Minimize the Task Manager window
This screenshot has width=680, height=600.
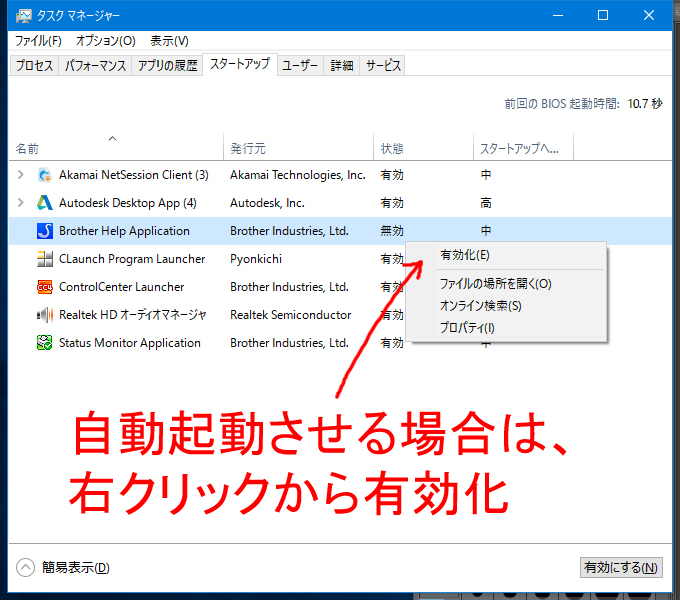[558, 16]
